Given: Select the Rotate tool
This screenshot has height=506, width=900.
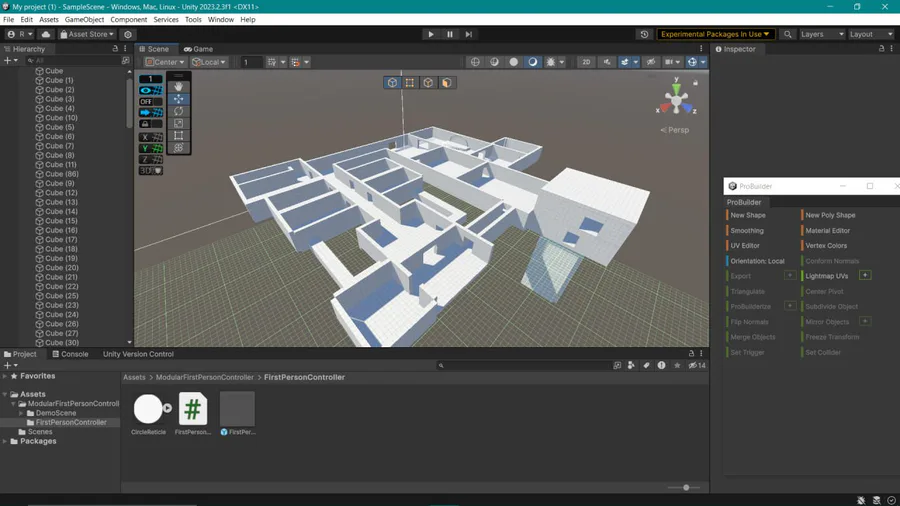Looking at the screenshot, I should pos(179,111).
